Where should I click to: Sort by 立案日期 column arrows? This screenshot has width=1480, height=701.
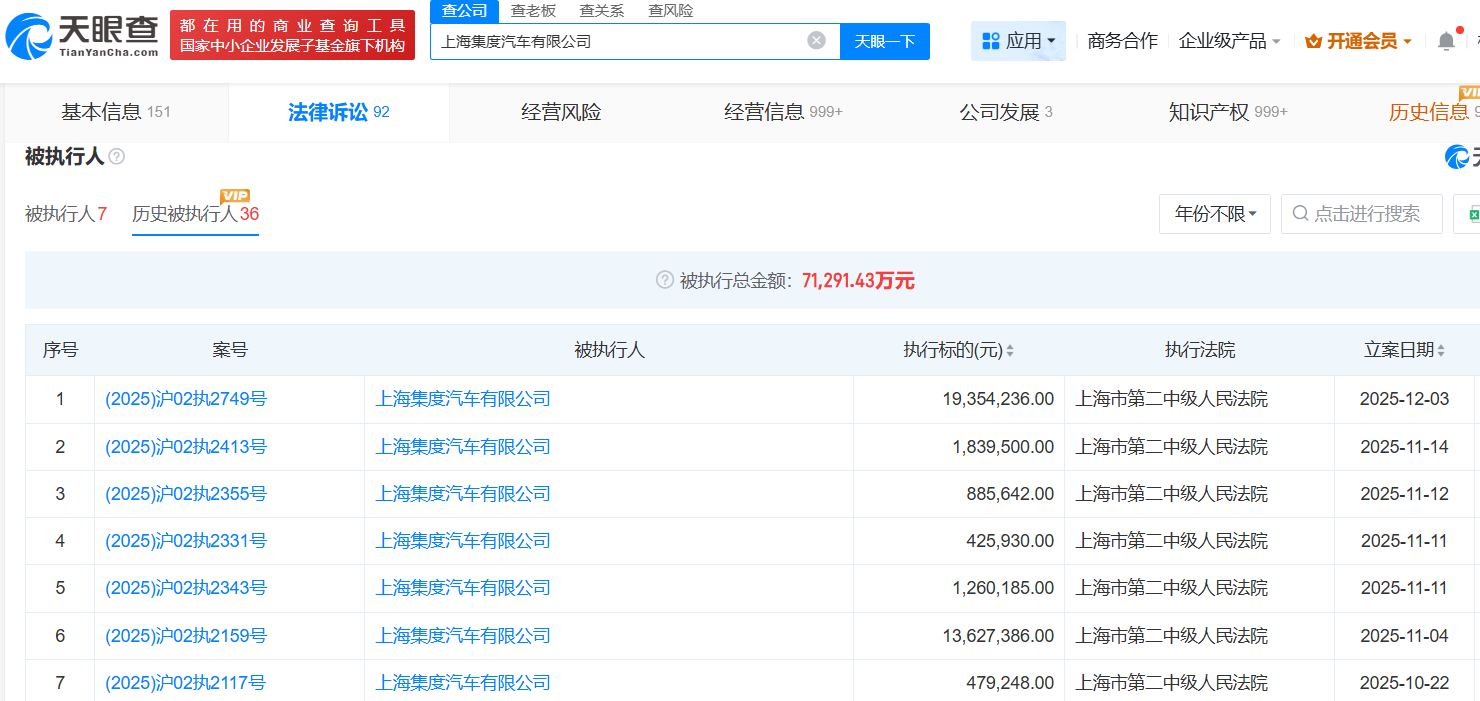tap(1441, 351)
